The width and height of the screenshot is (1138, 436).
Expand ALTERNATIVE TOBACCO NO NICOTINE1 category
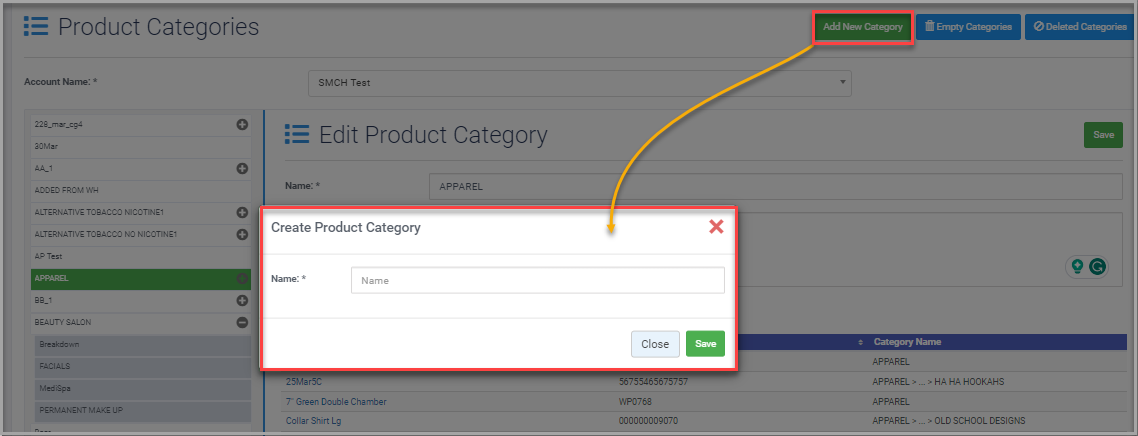click(242, 234)
